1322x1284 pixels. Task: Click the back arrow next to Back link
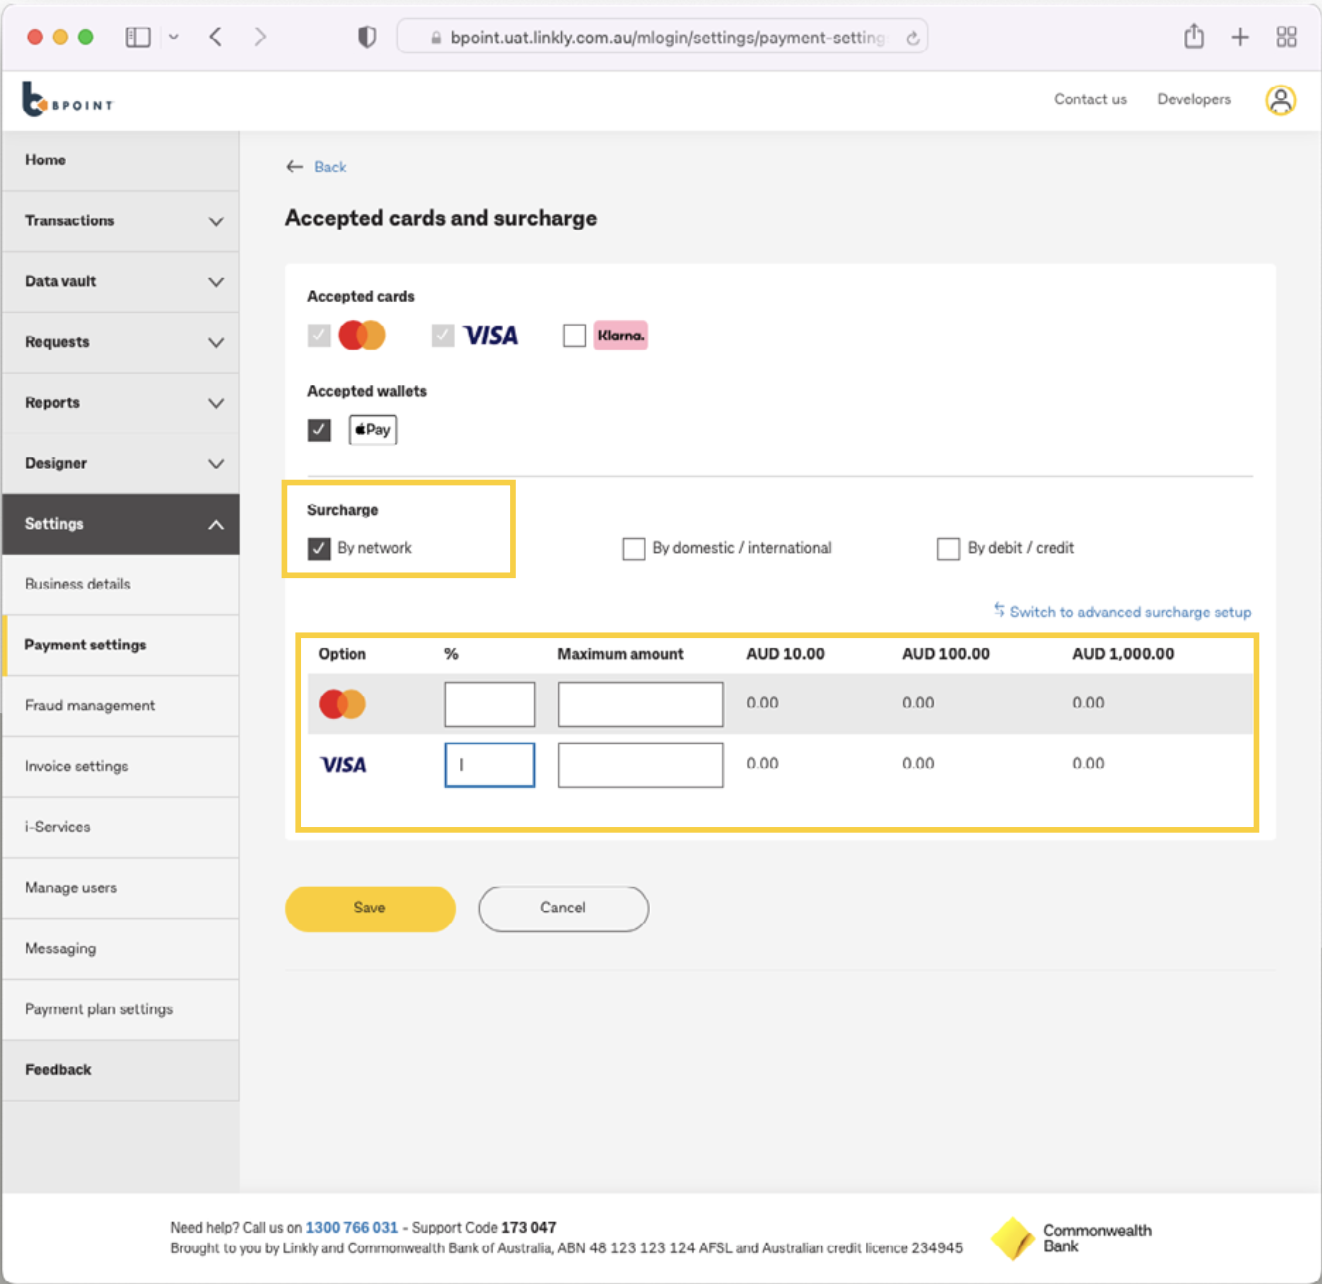295,166
